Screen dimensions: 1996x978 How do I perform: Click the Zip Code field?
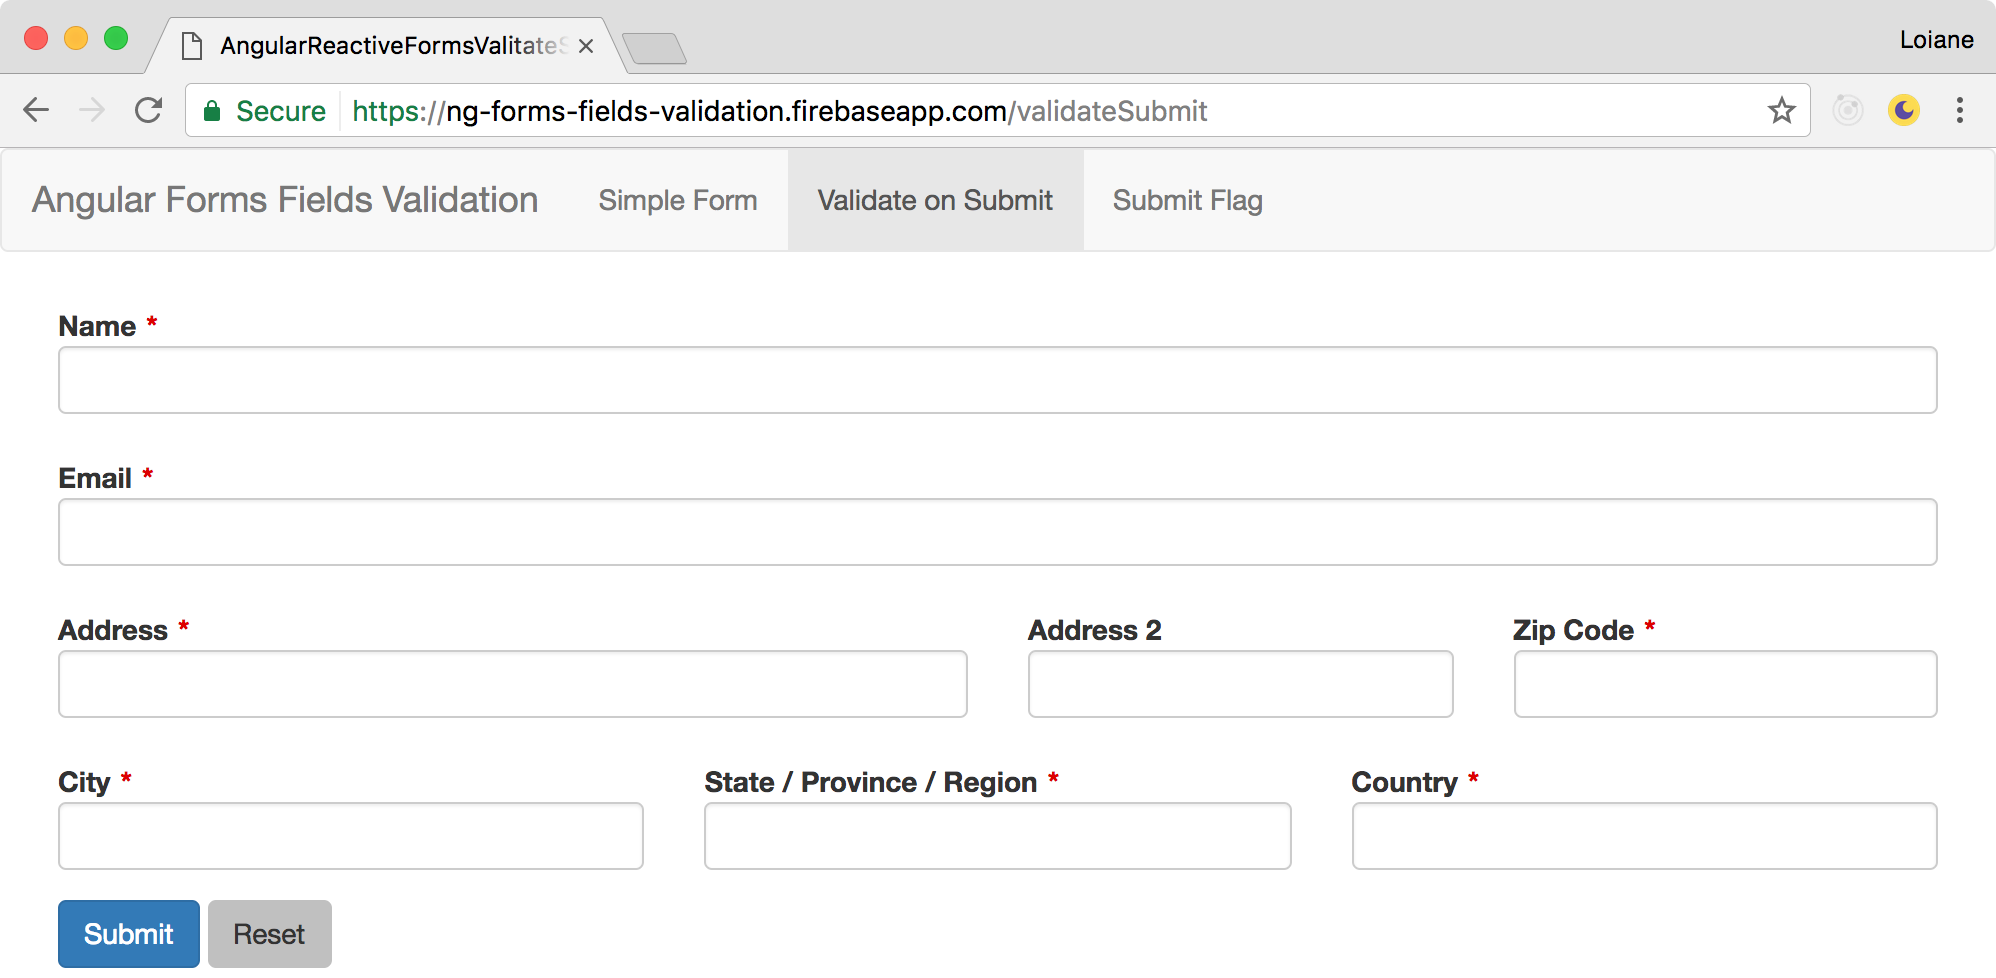(x=1724, y=684)
